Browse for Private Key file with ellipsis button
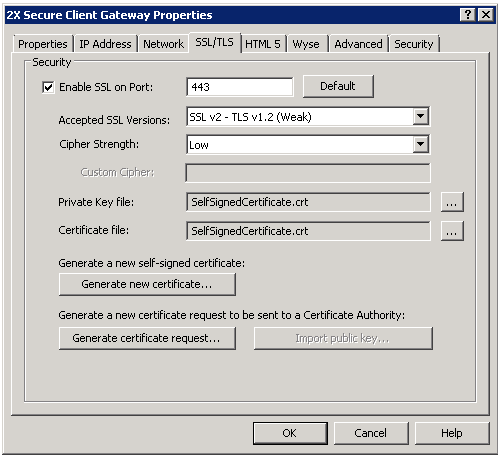This screenshot has height=457, width=501. click(x=452, y=202)
